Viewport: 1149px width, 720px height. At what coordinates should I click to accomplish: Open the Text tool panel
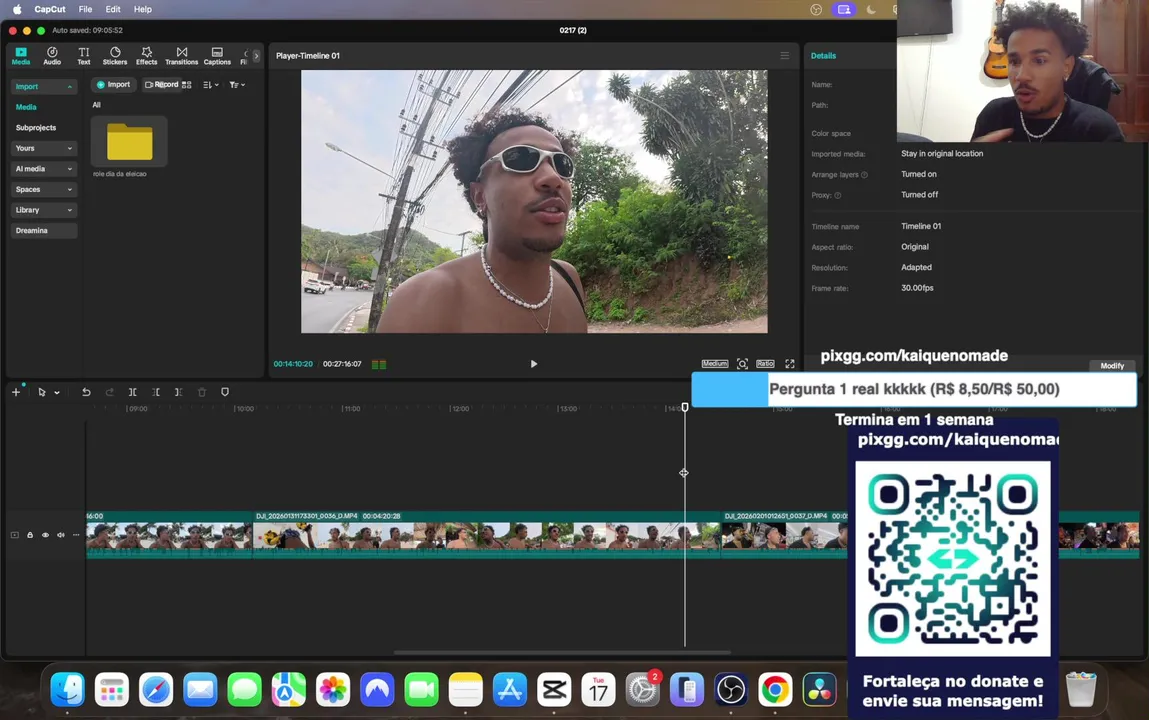point(84,56)
